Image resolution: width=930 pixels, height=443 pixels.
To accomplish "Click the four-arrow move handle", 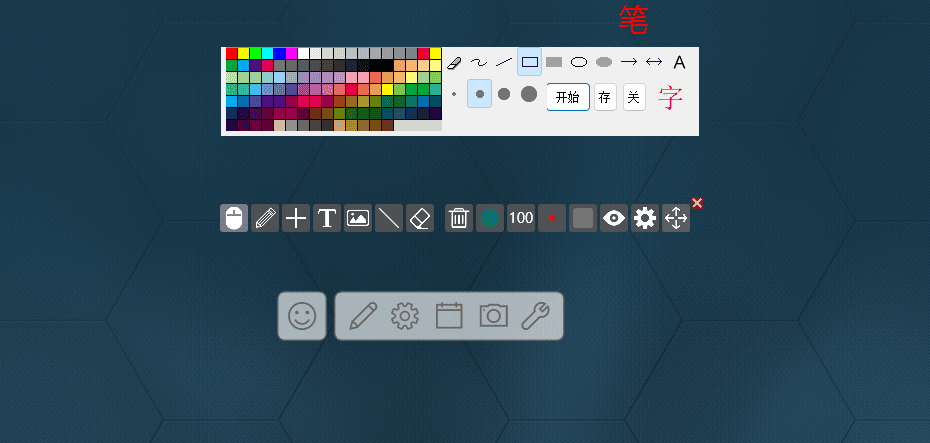I will tap(676, 218).
